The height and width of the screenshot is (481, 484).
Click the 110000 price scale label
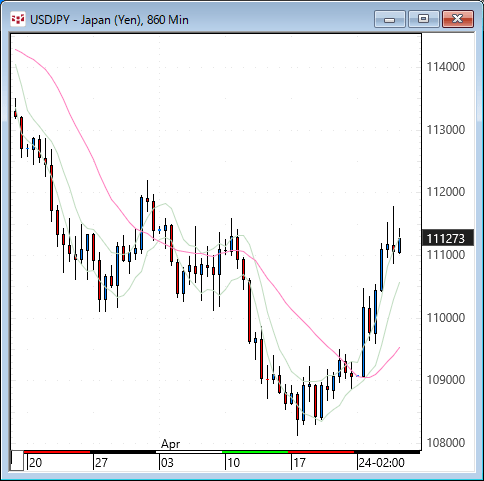(446, 317)
